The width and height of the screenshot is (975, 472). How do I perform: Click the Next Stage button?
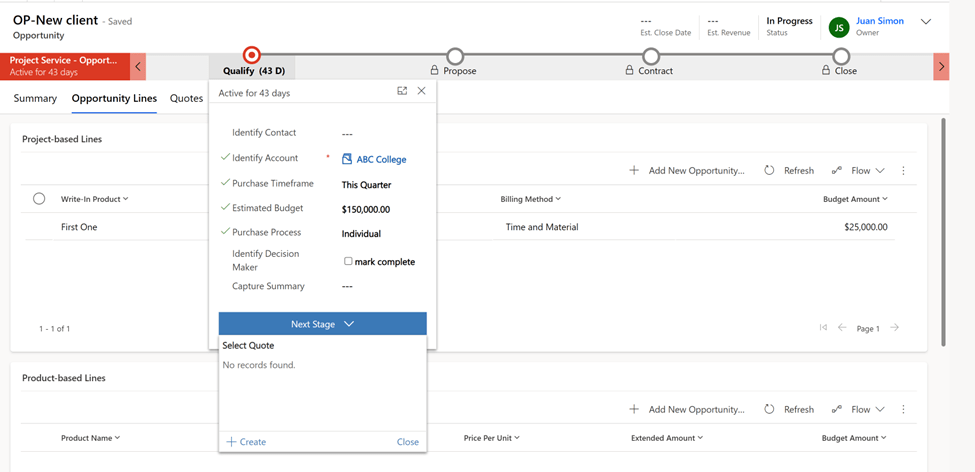point(322,324)
